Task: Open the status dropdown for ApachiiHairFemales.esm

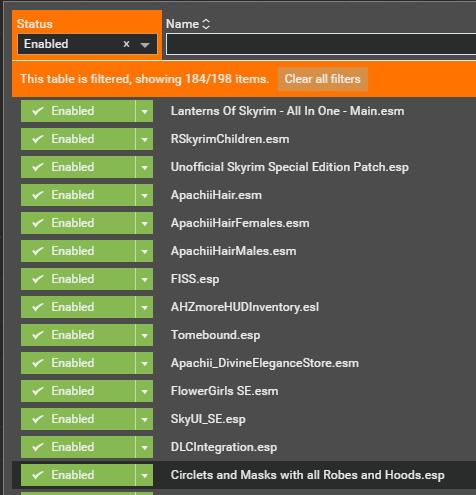Action: tap(144, 223)
